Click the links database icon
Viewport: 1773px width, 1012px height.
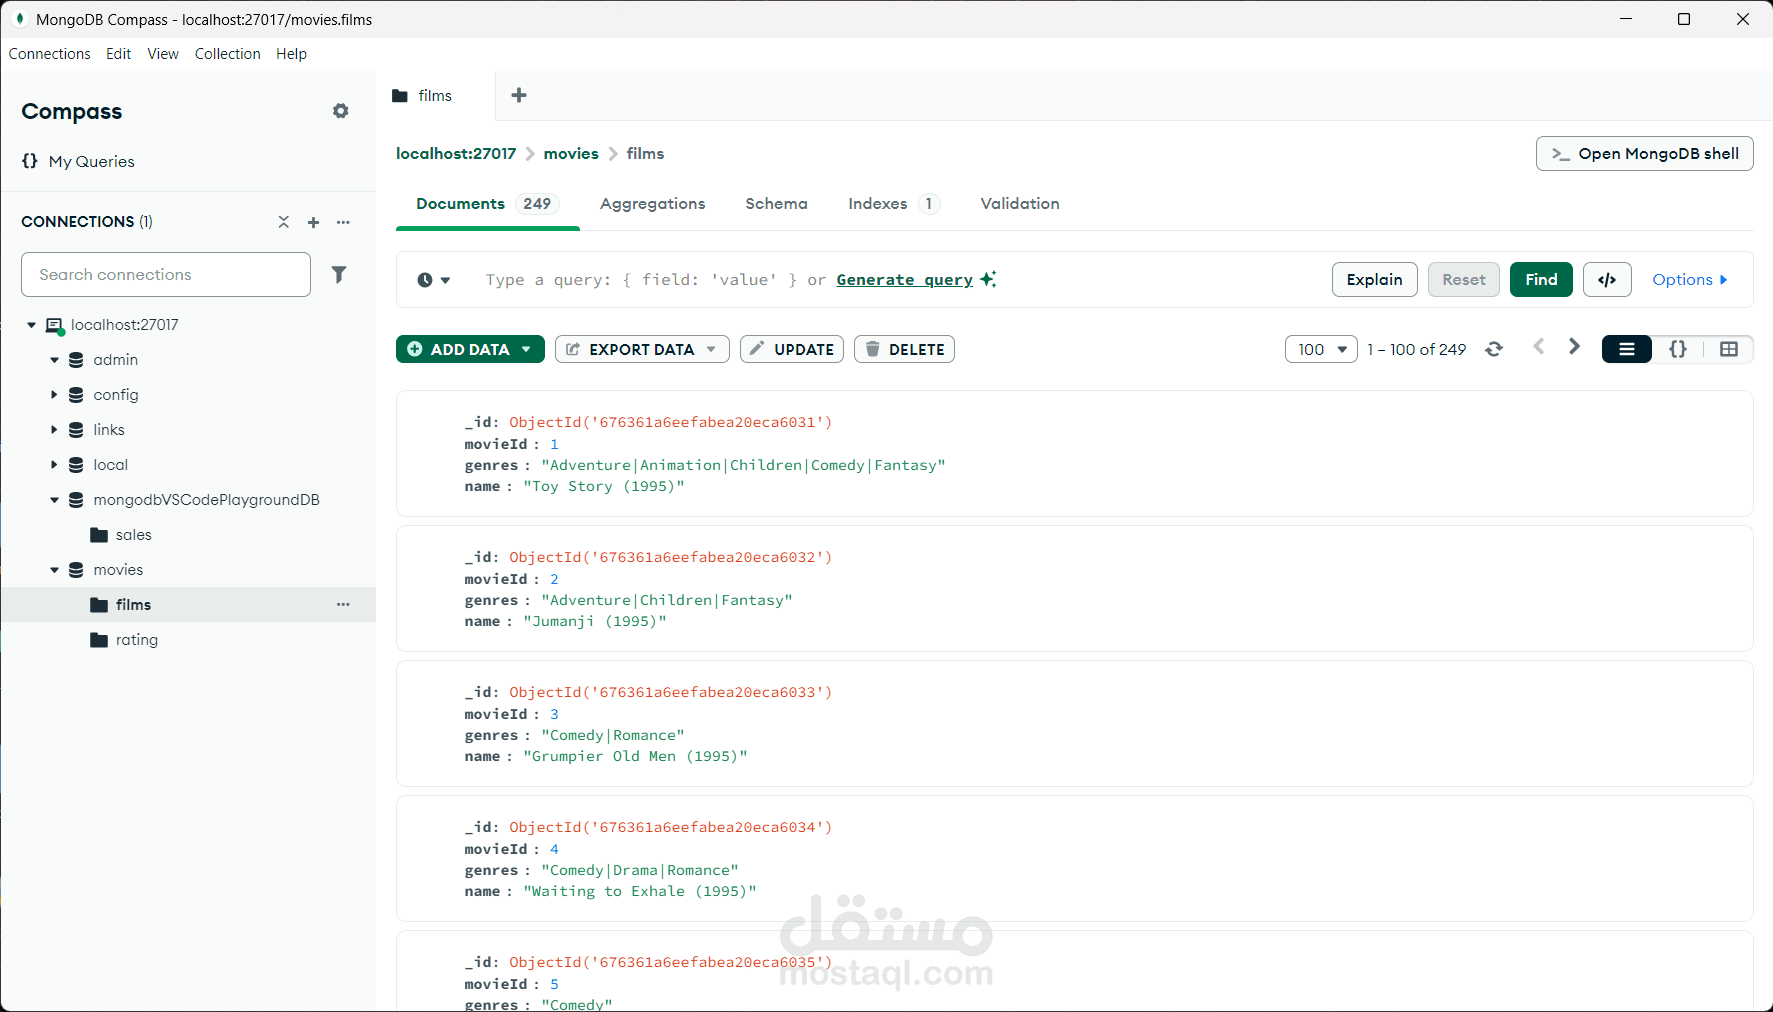point(76,430)
